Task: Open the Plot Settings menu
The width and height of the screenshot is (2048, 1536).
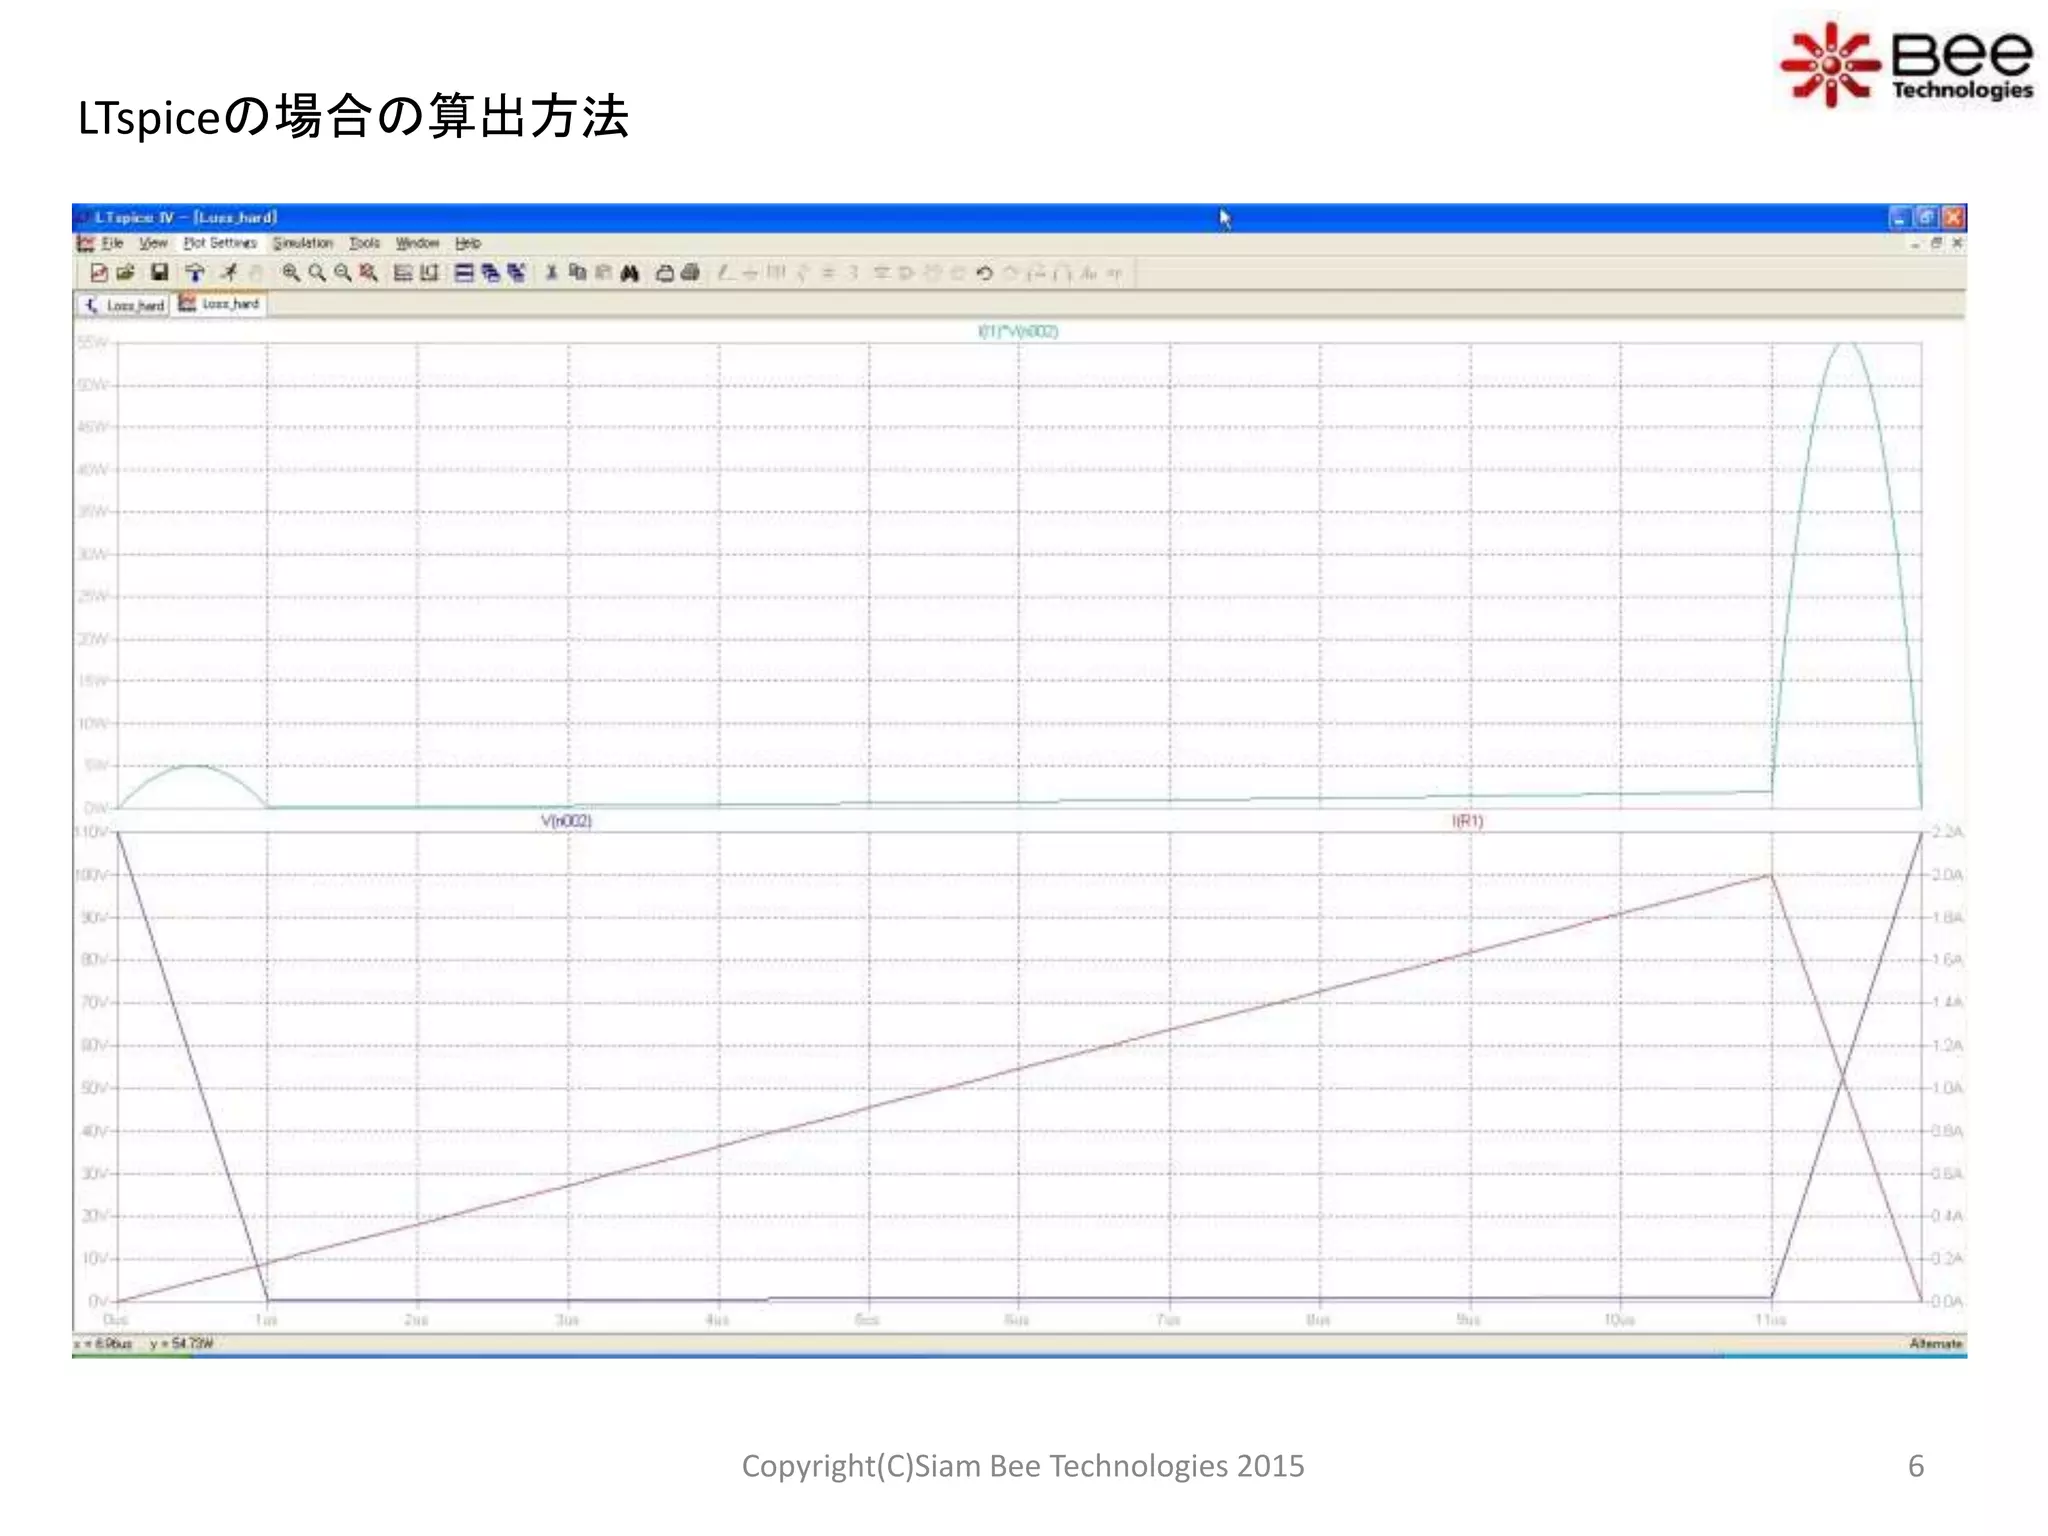Action: (x=220, y=243)
